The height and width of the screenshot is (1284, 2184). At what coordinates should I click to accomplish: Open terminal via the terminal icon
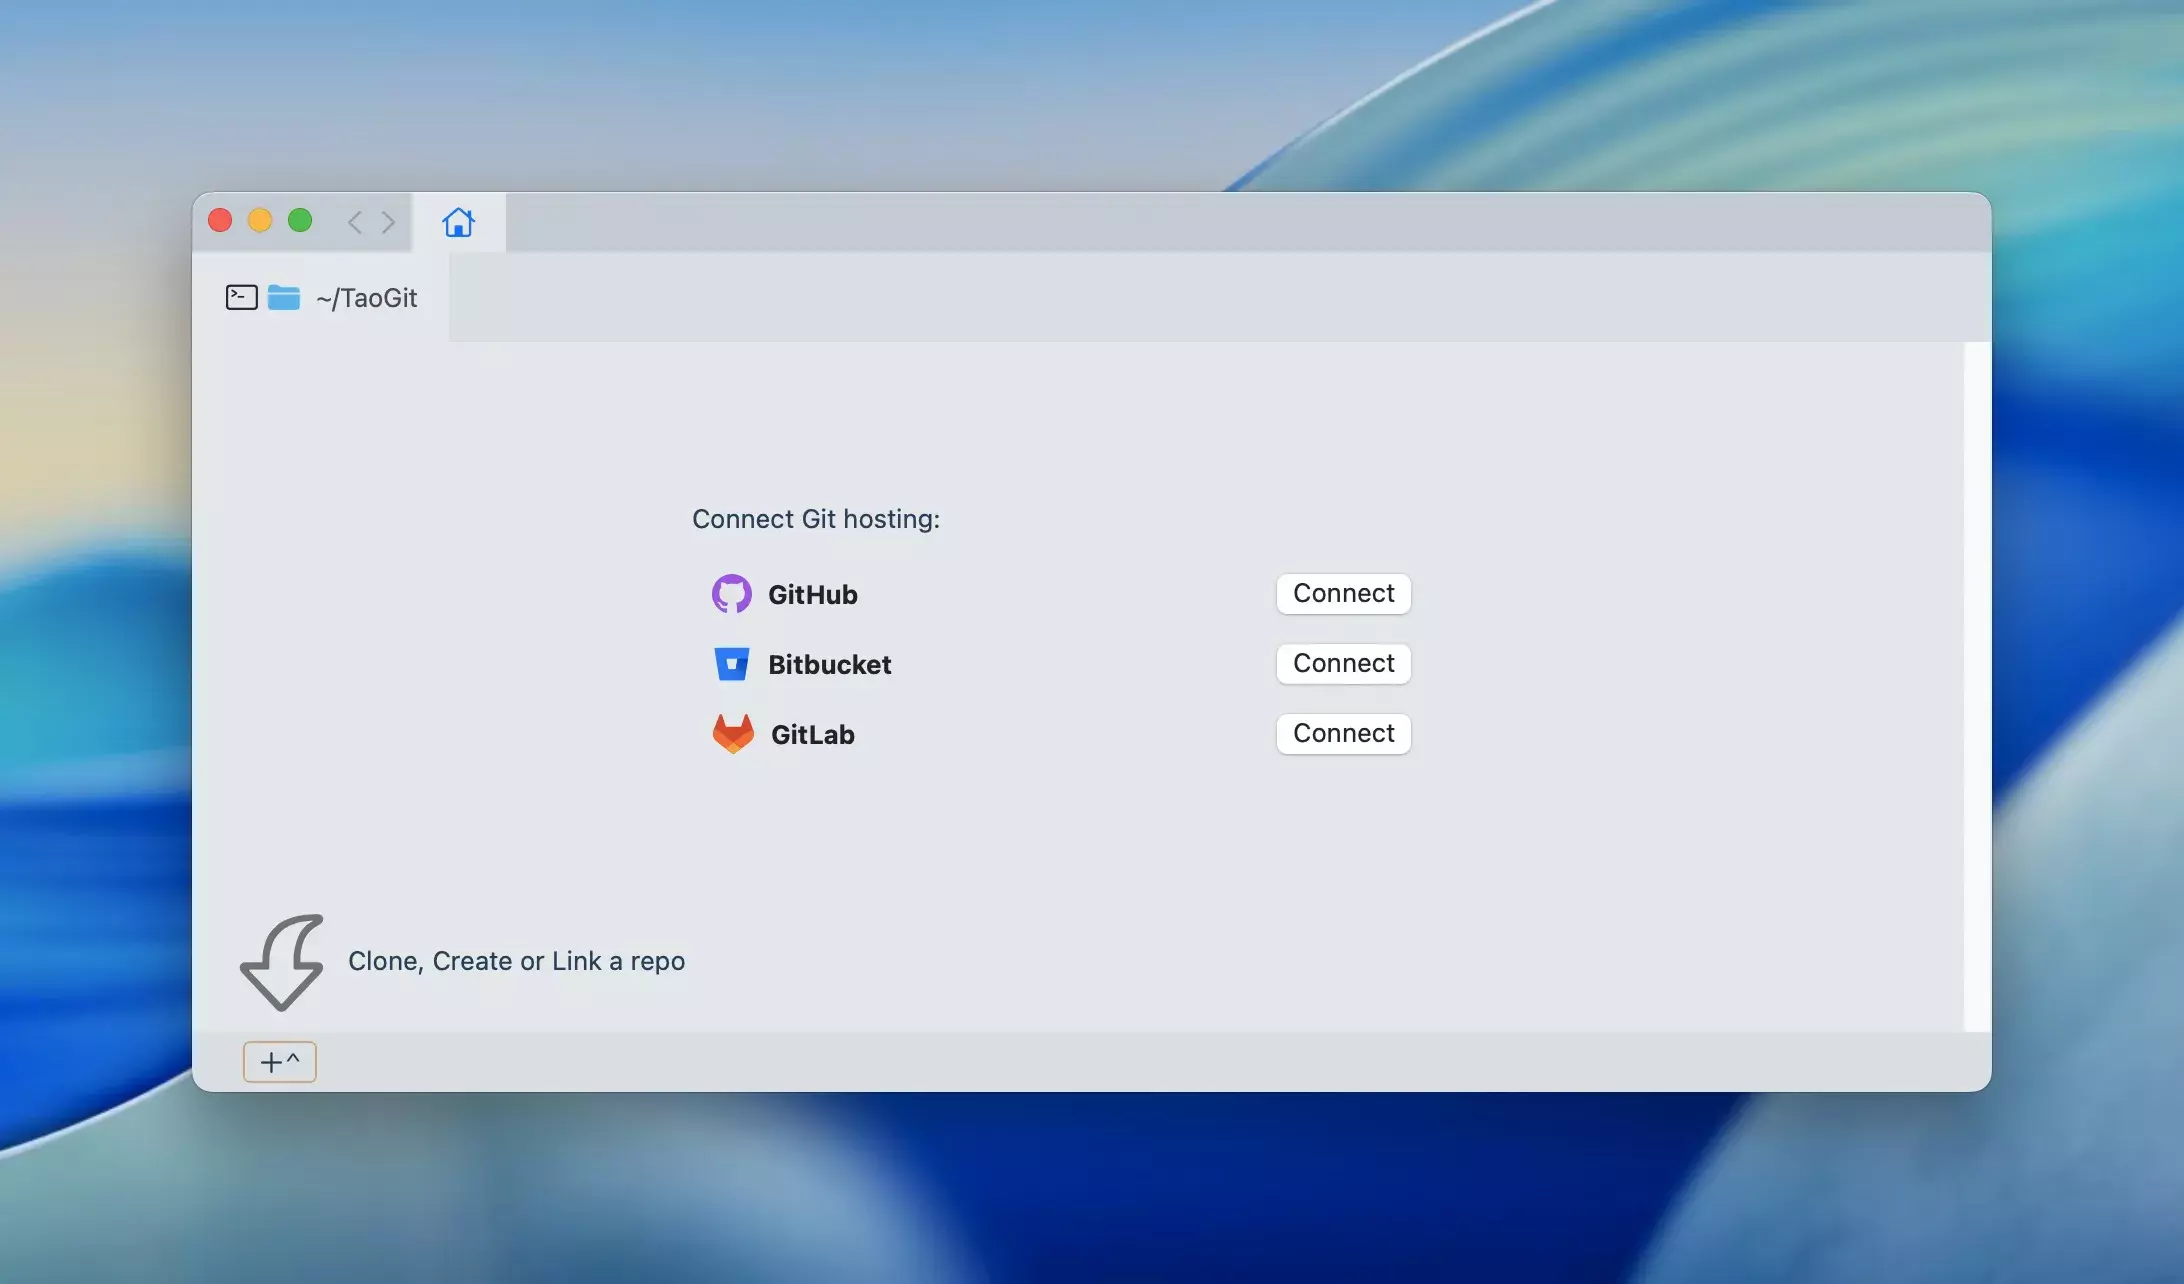click(x=241, y=297)
